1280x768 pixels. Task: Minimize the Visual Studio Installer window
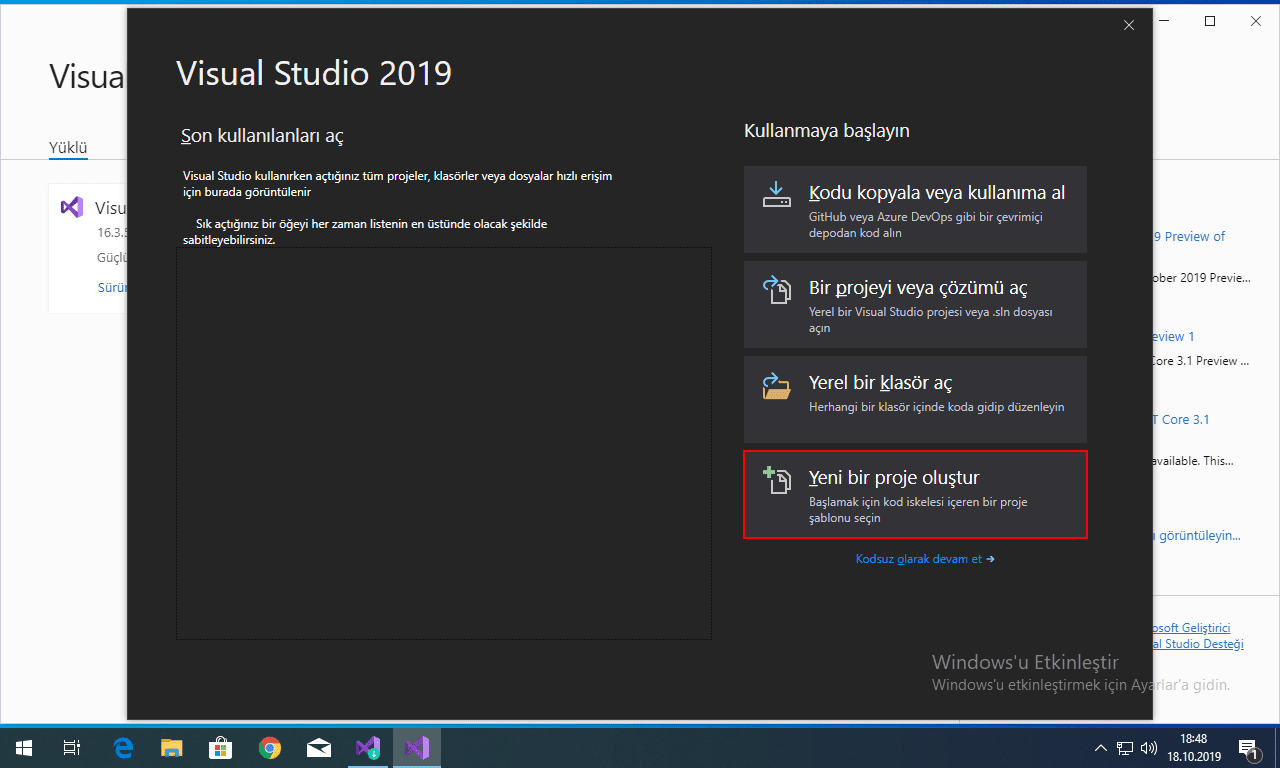point(1166,21)
